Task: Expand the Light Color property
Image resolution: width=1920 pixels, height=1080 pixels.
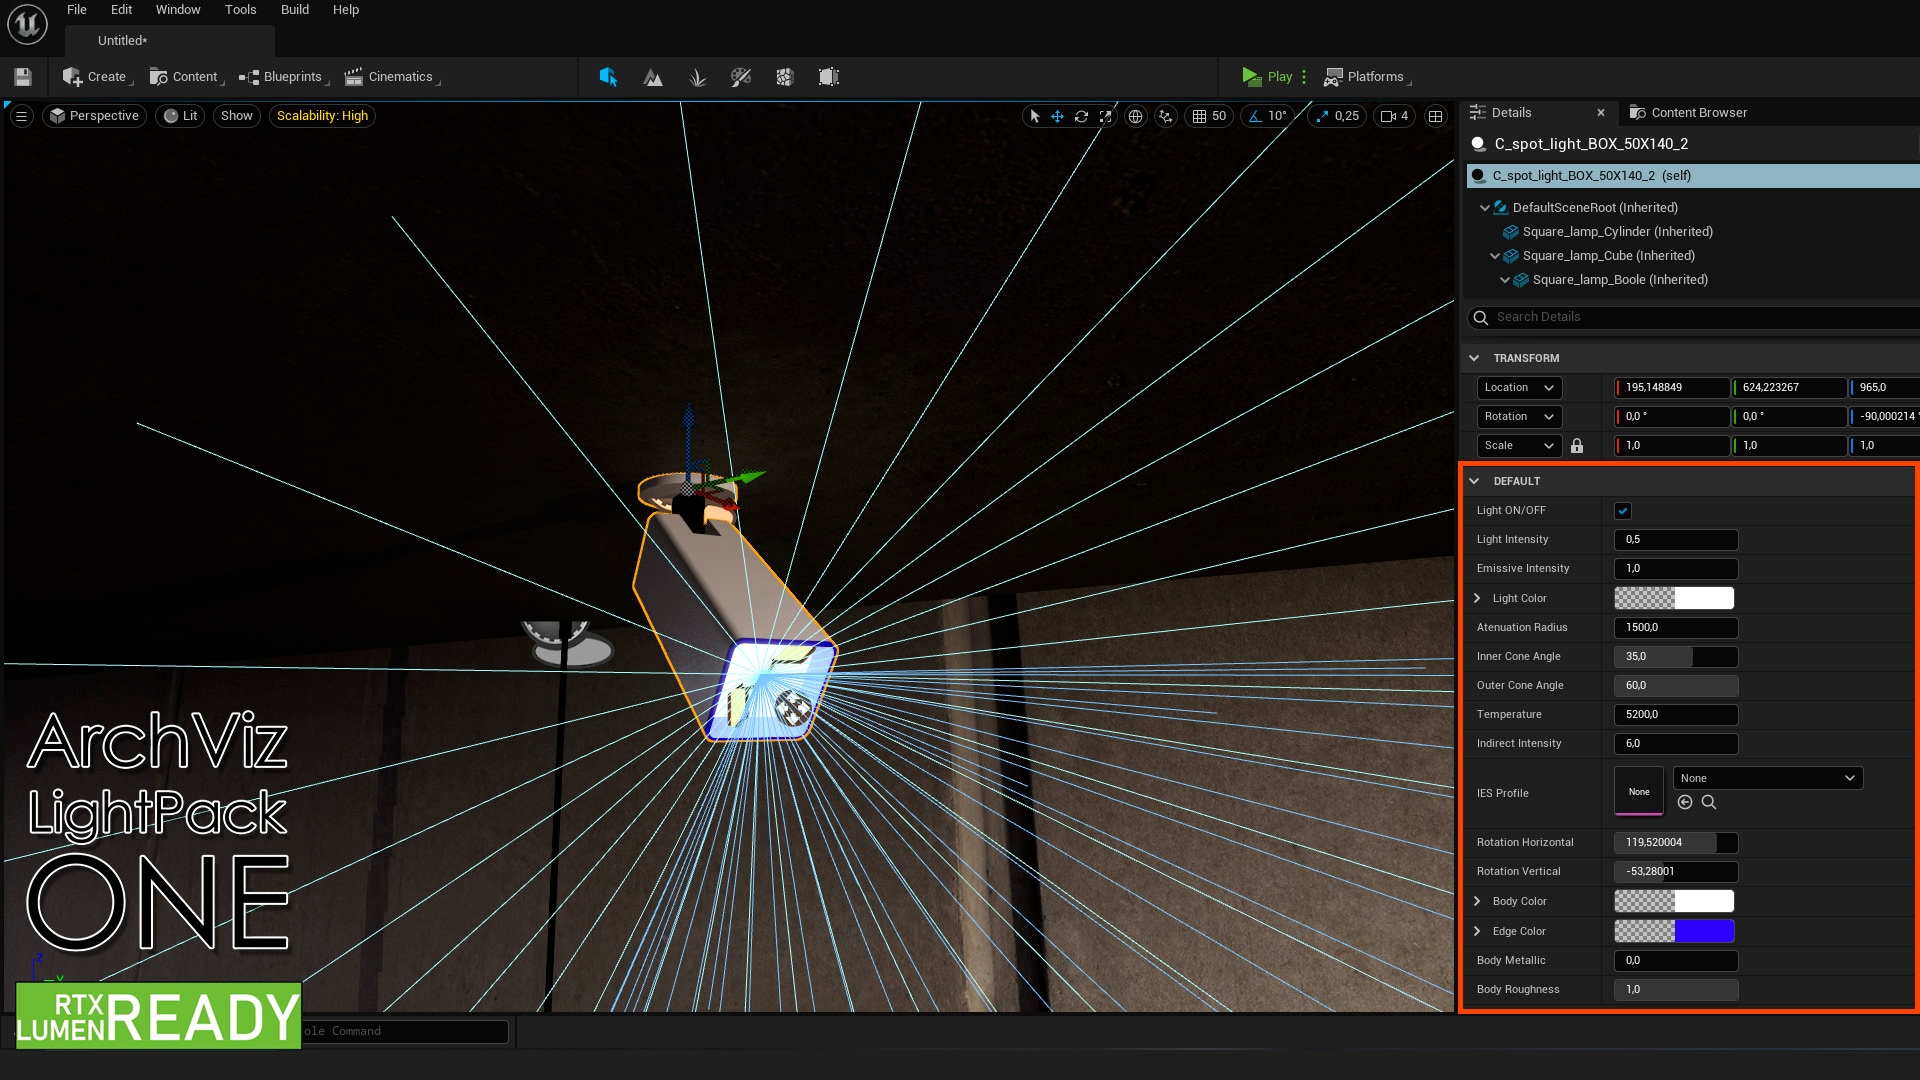Action: coord(1477,598)
